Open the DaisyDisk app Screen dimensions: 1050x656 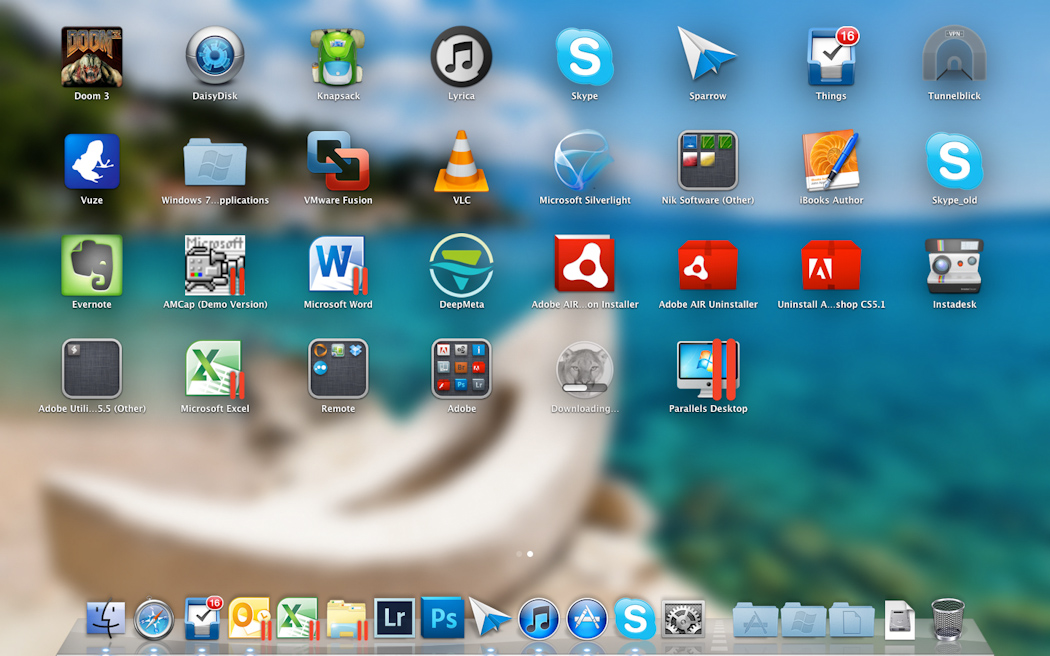214,58
